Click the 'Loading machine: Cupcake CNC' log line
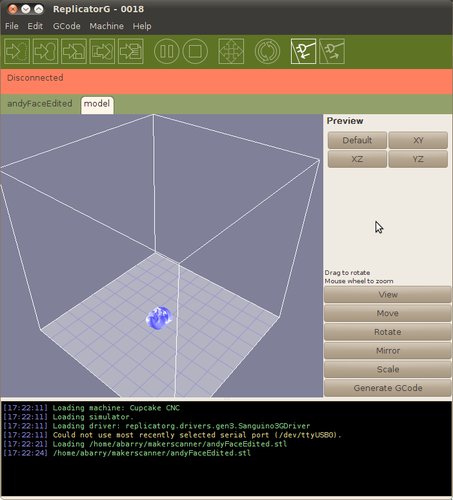 (91, 408)
